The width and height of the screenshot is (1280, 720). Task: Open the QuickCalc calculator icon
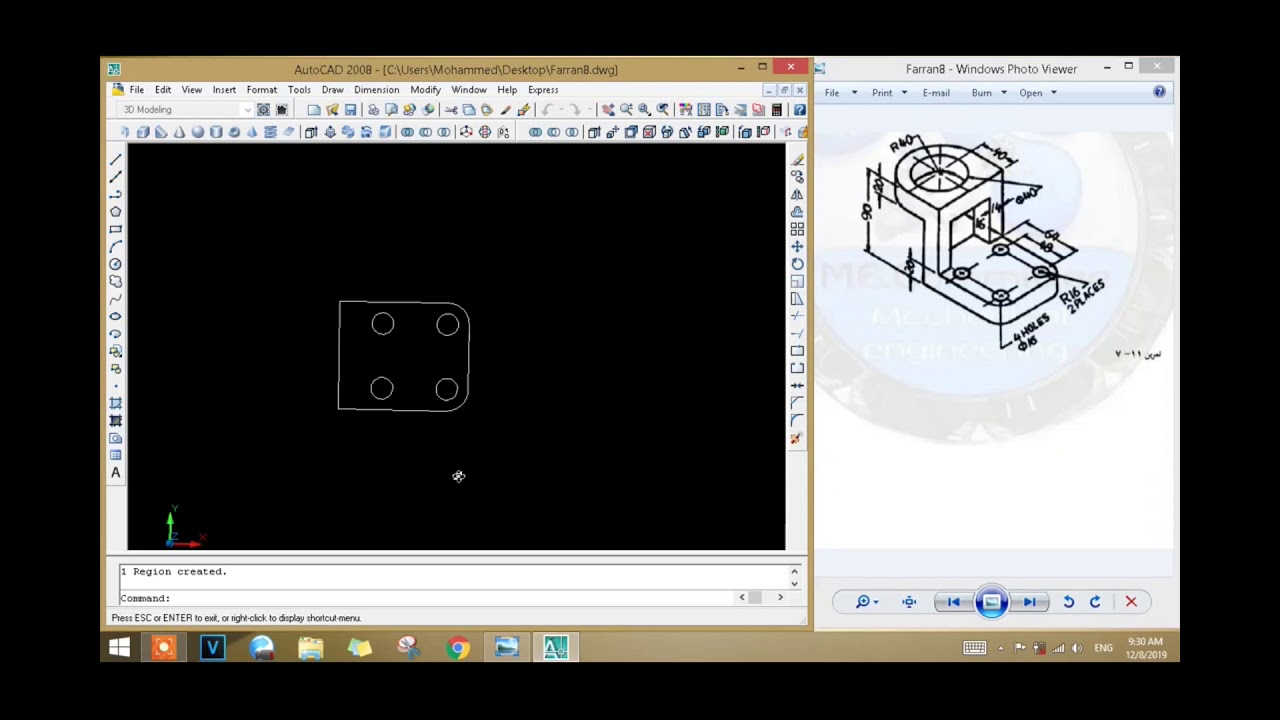click(777, 110)
